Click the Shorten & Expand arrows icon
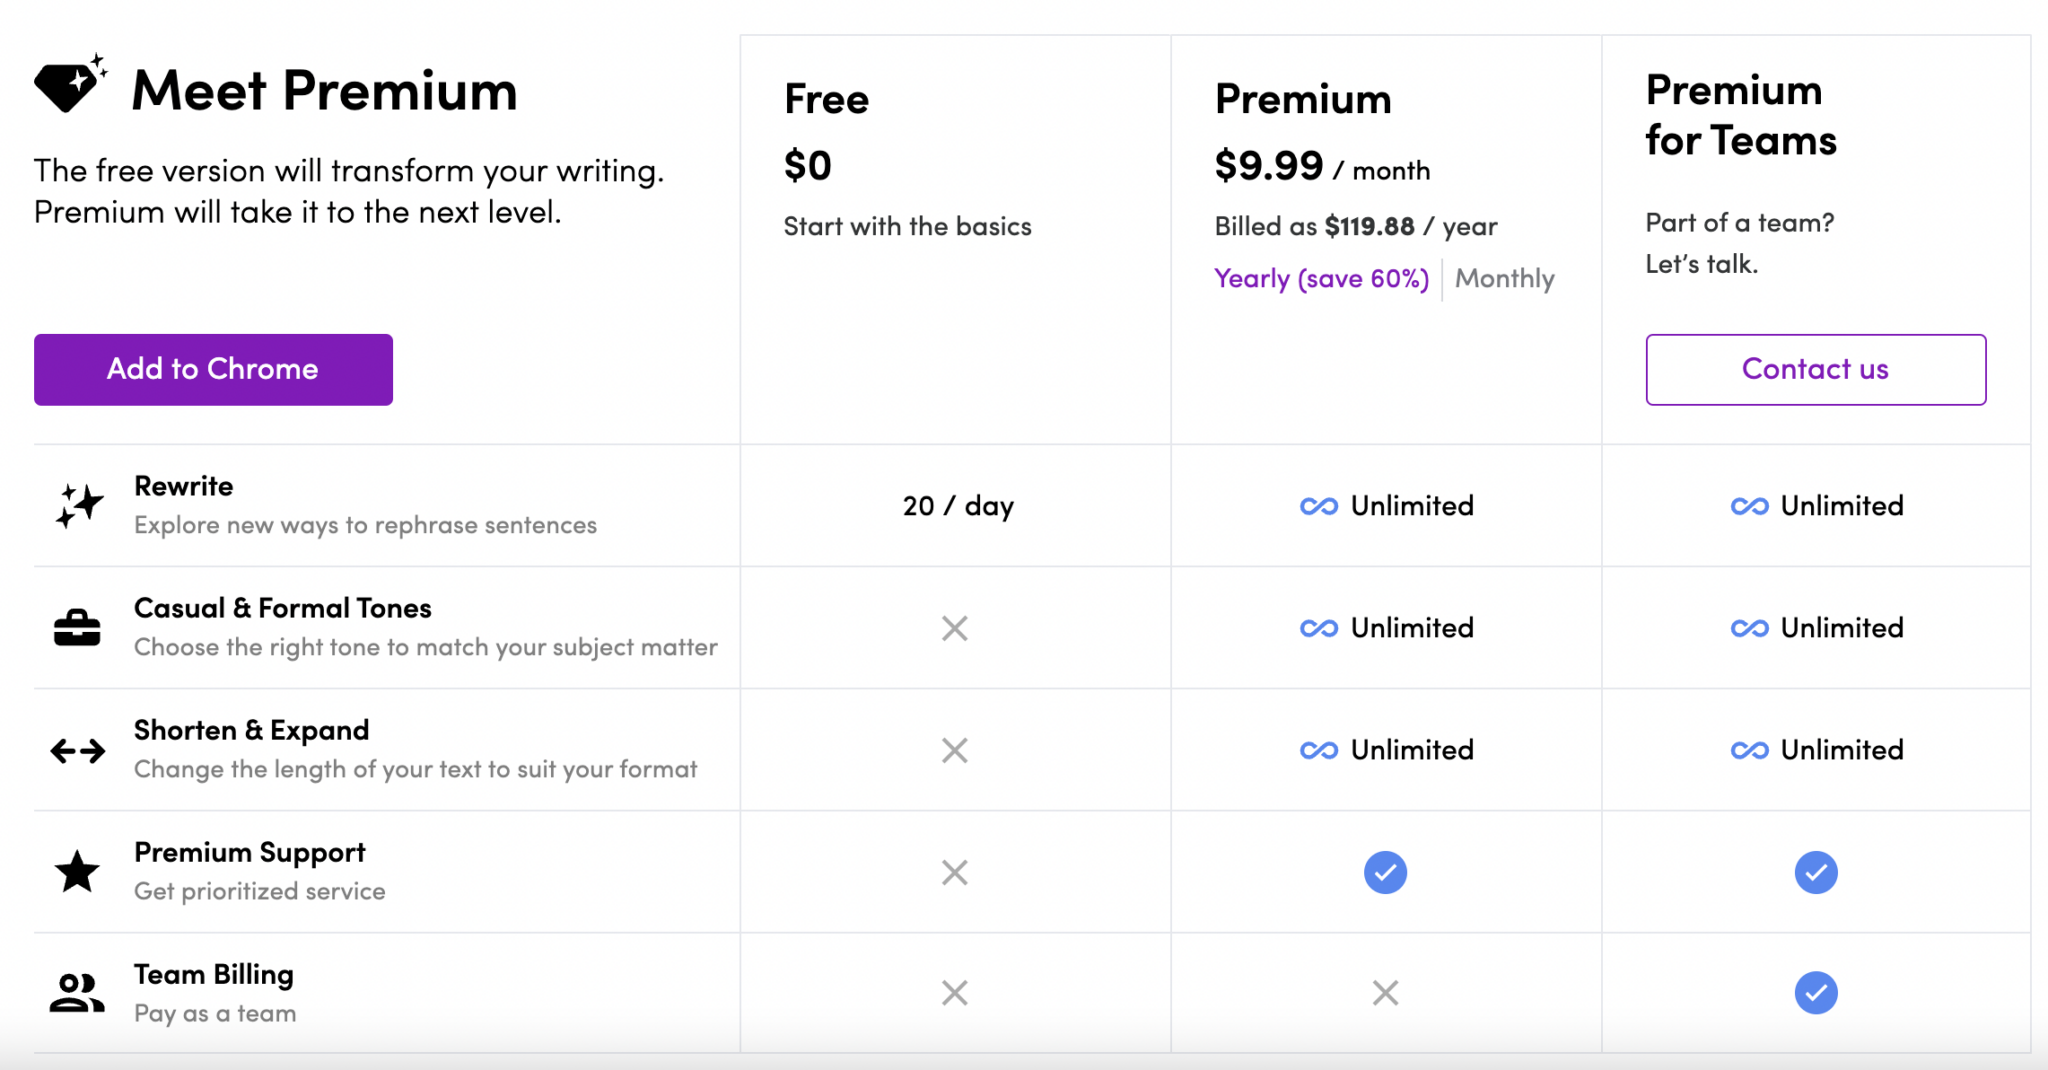This screenshot has width=2048, height=1070. 78,750
